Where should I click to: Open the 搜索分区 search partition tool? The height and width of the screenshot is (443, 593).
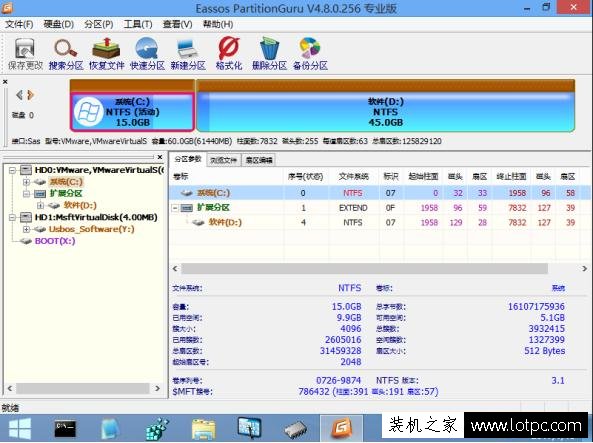tap(66, 54)
